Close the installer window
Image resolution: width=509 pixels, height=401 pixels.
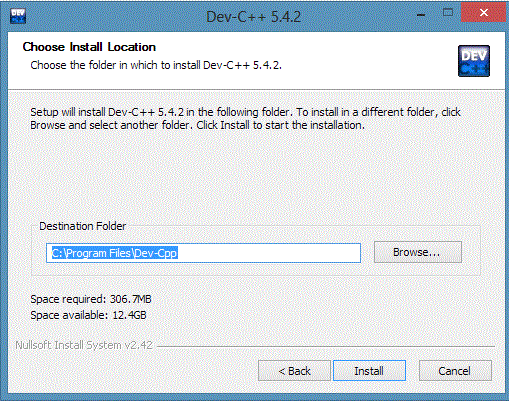[x=483, y=13]
